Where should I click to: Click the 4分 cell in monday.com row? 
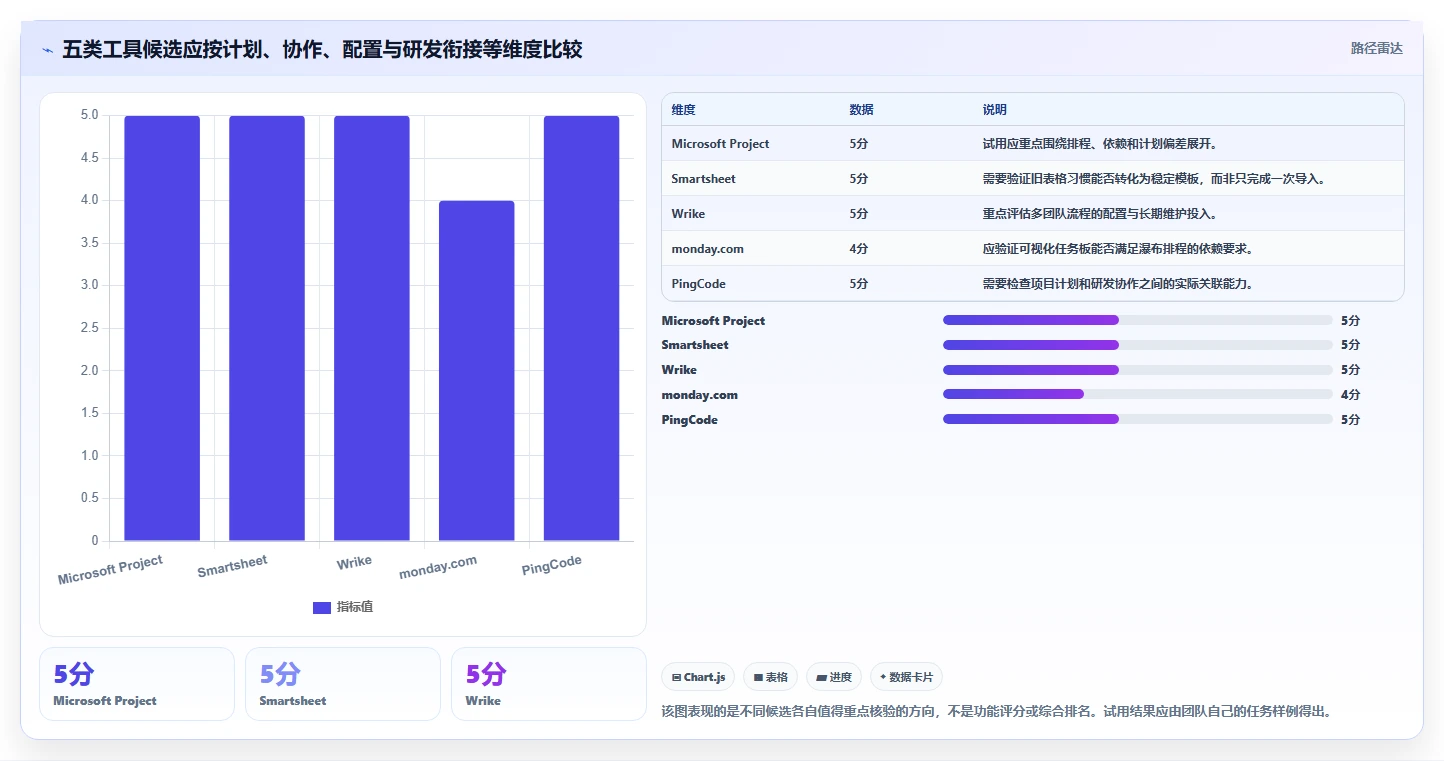point(859,249)
